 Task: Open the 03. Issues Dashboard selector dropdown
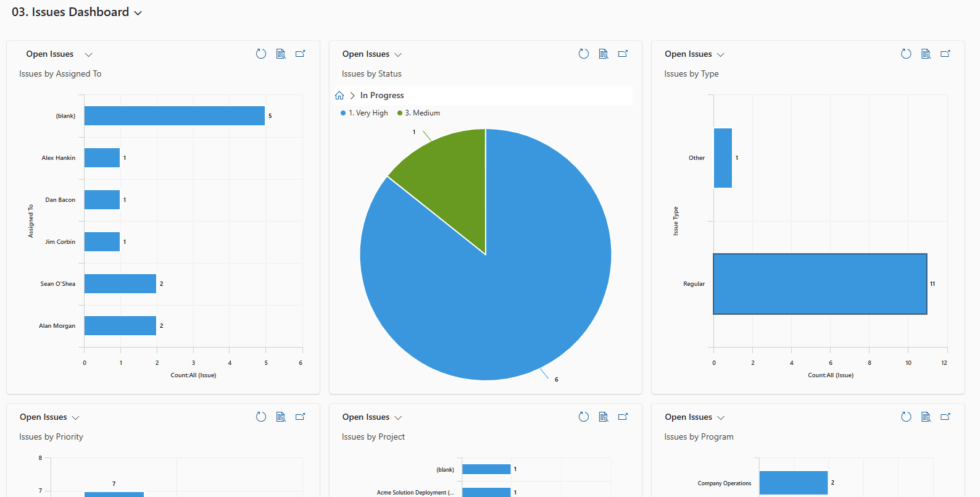pyautogui.click(x=138, y=13)
